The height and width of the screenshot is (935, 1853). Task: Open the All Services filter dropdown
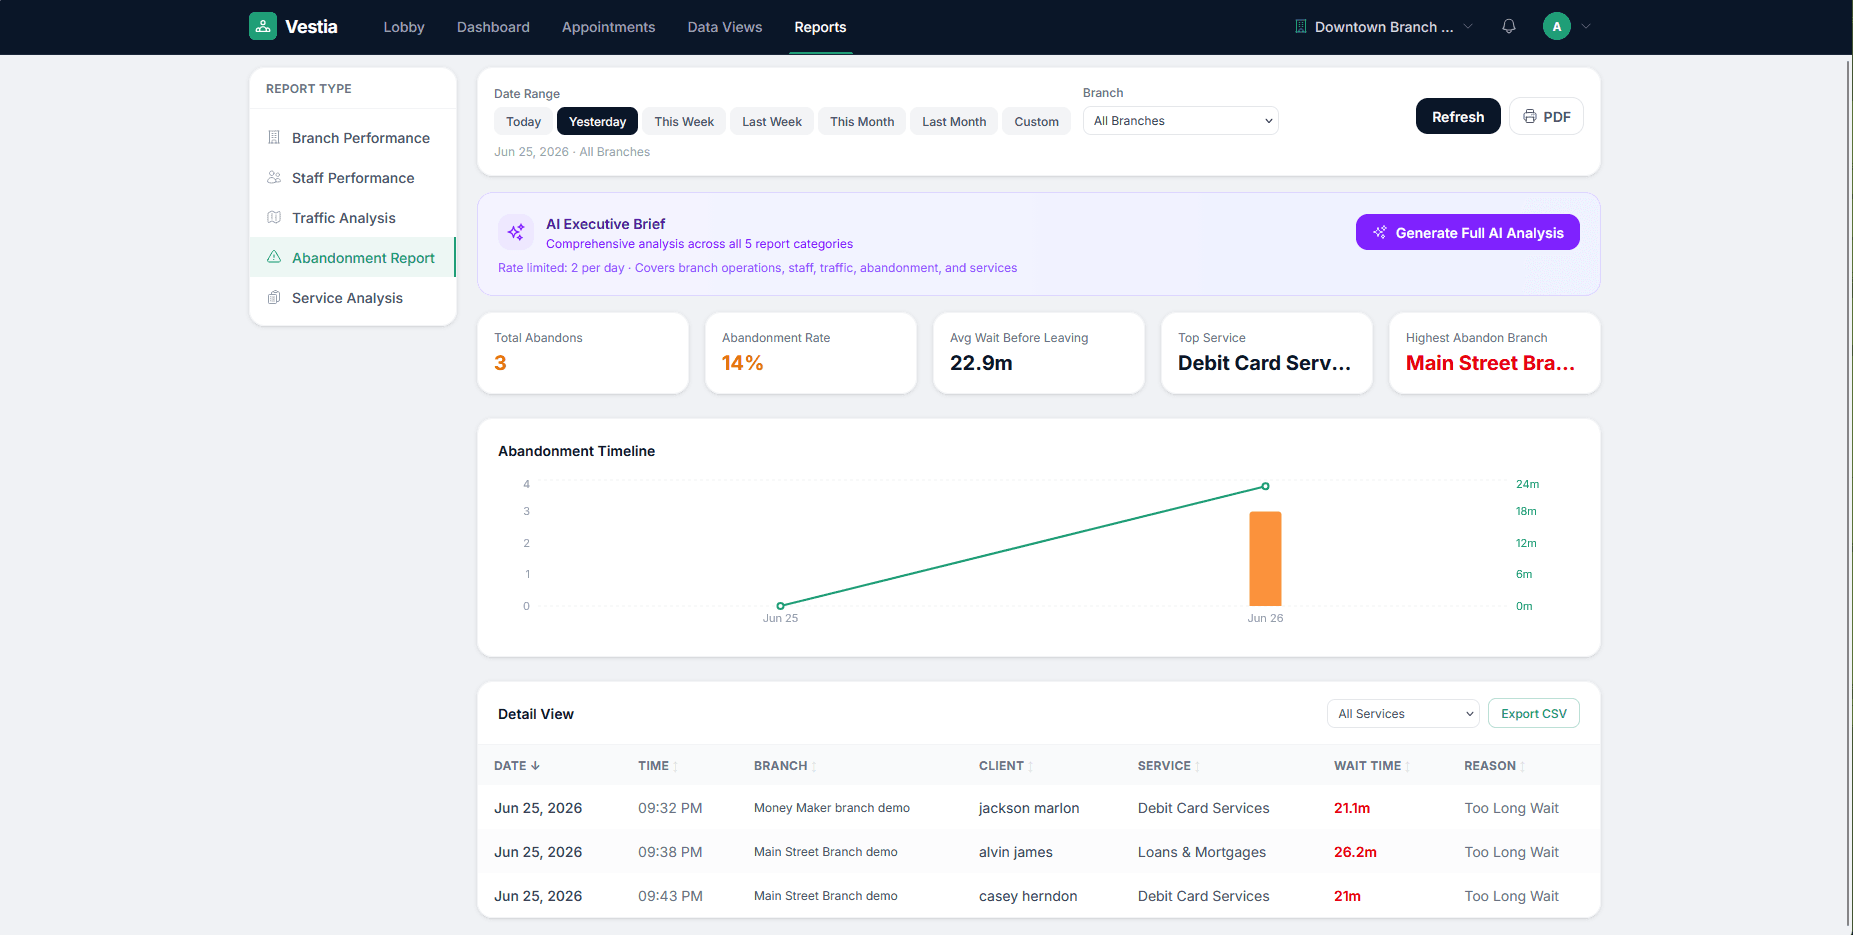(1403, 714)
